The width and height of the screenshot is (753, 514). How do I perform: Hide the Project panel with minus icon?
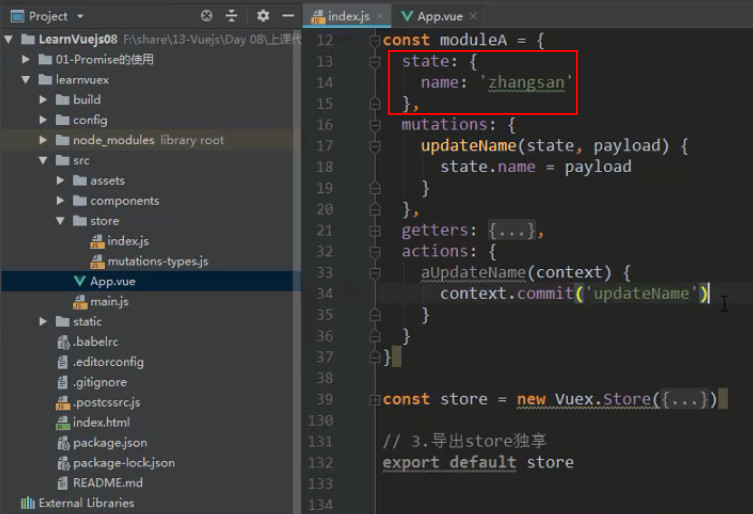point(288,16)
